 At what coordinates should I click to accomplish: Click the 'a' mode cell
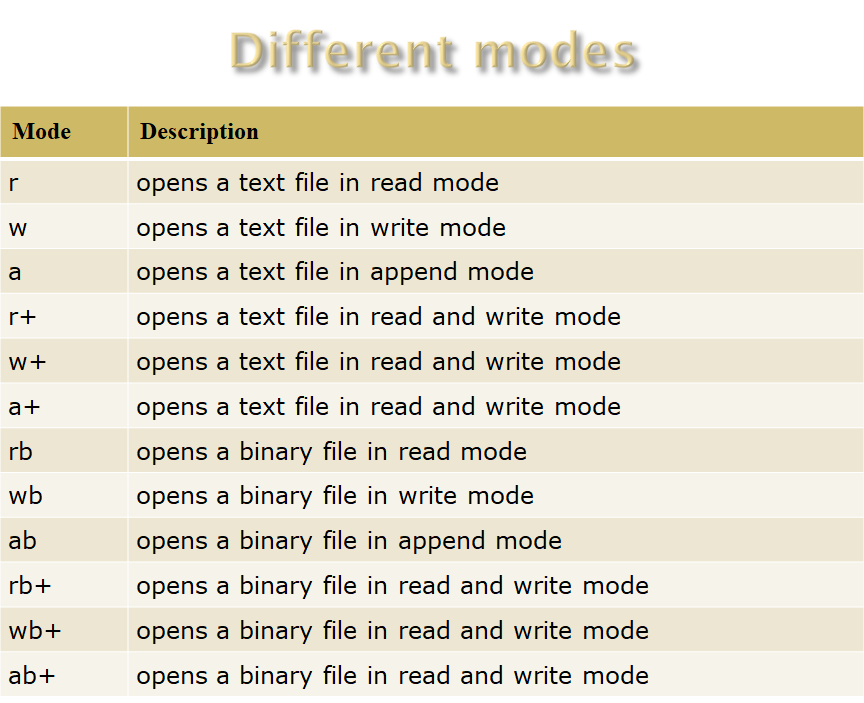point(16,272)
